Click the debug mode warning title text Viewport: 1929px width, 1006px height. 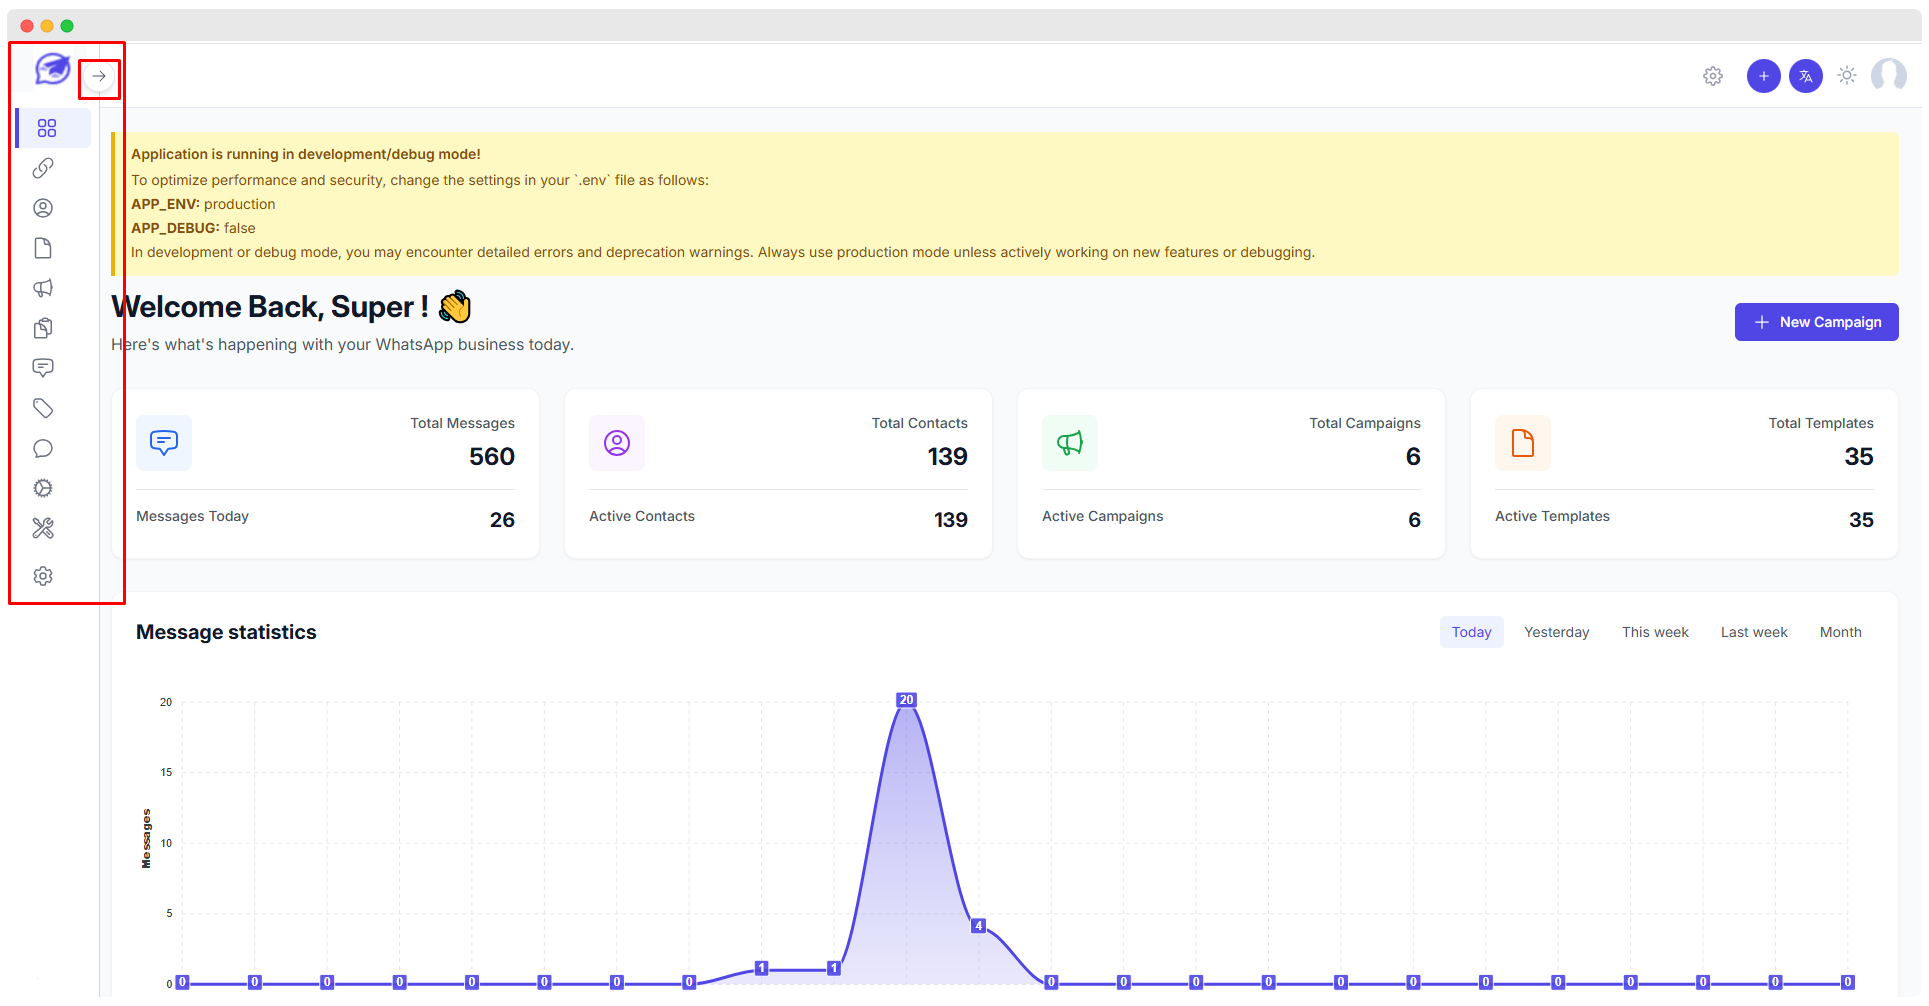pyautogui.click(x=306, y=154)
